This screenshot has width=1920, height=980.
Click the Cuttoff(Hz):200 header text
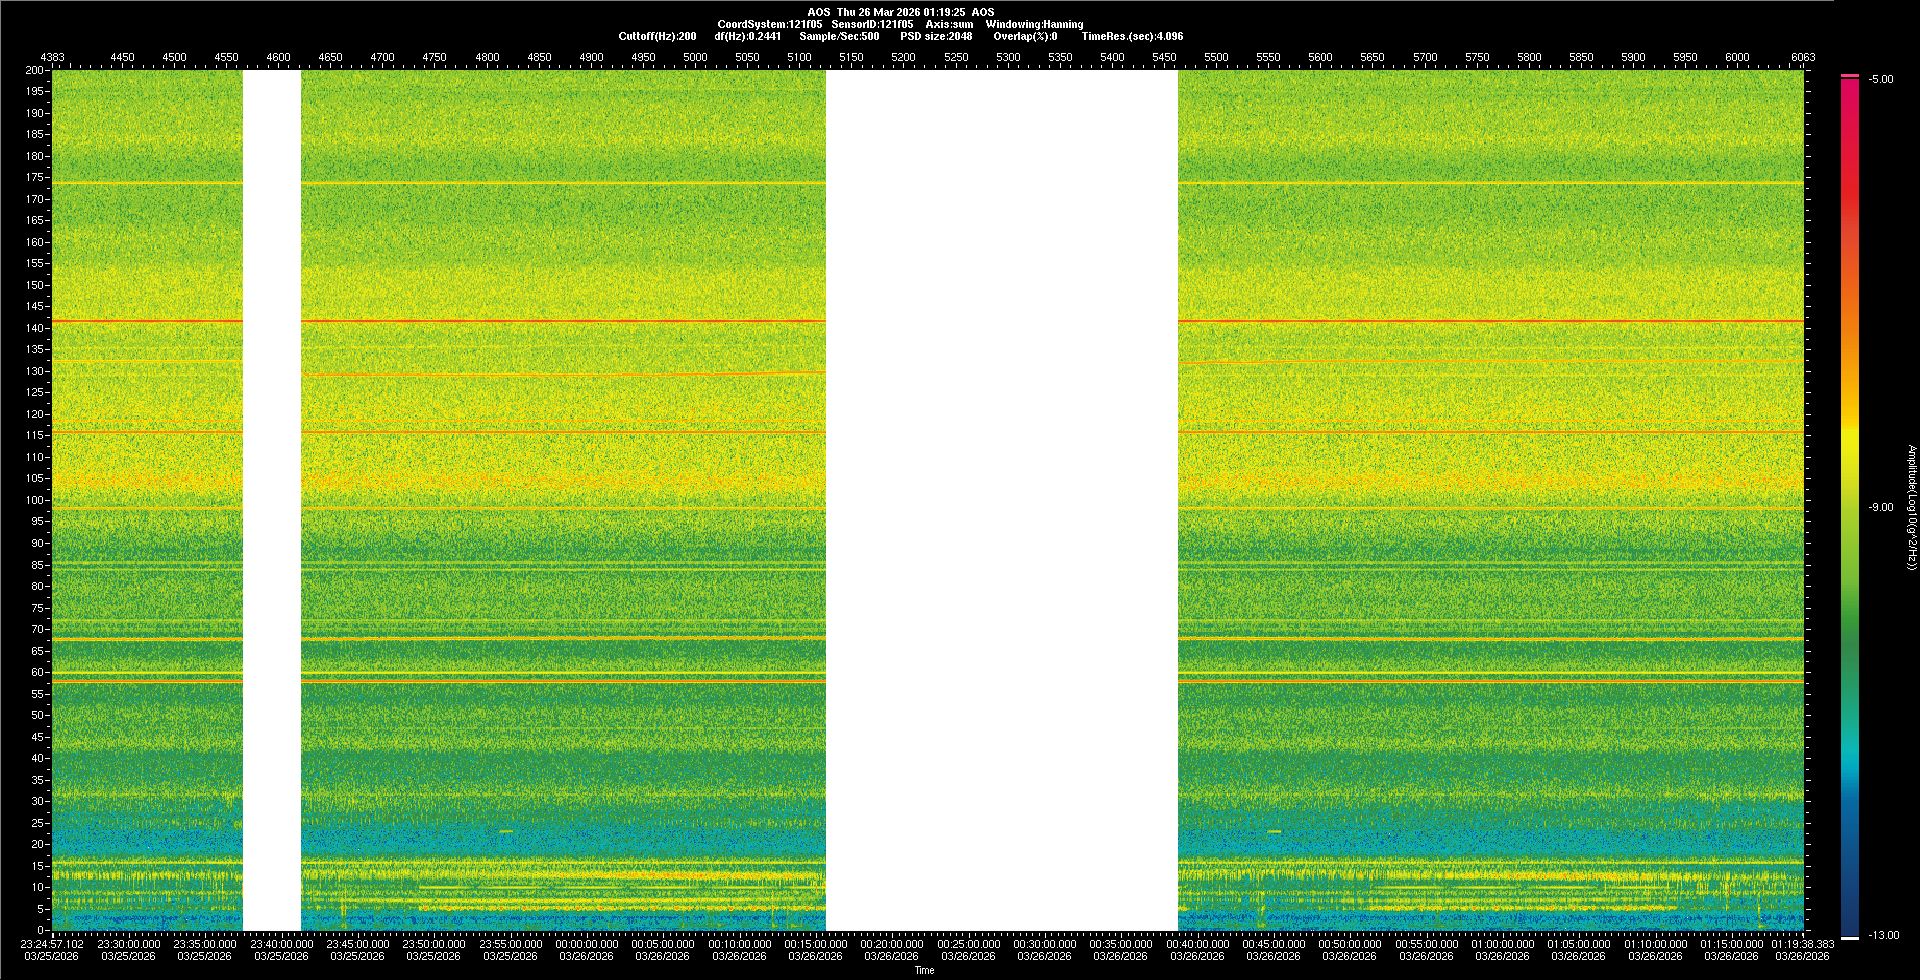click(x=657, y=36)
